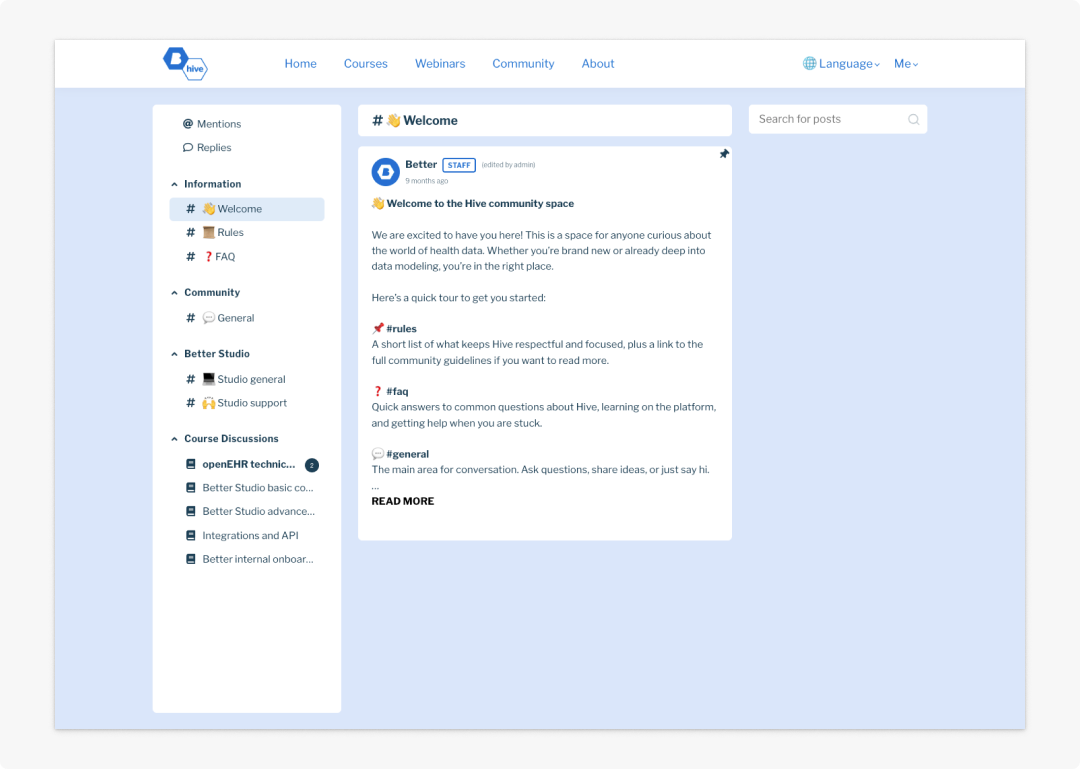Viewport: 1080px width, 769px height.
Task: Click the globe icon beside Language
Action: click(809, 63)
